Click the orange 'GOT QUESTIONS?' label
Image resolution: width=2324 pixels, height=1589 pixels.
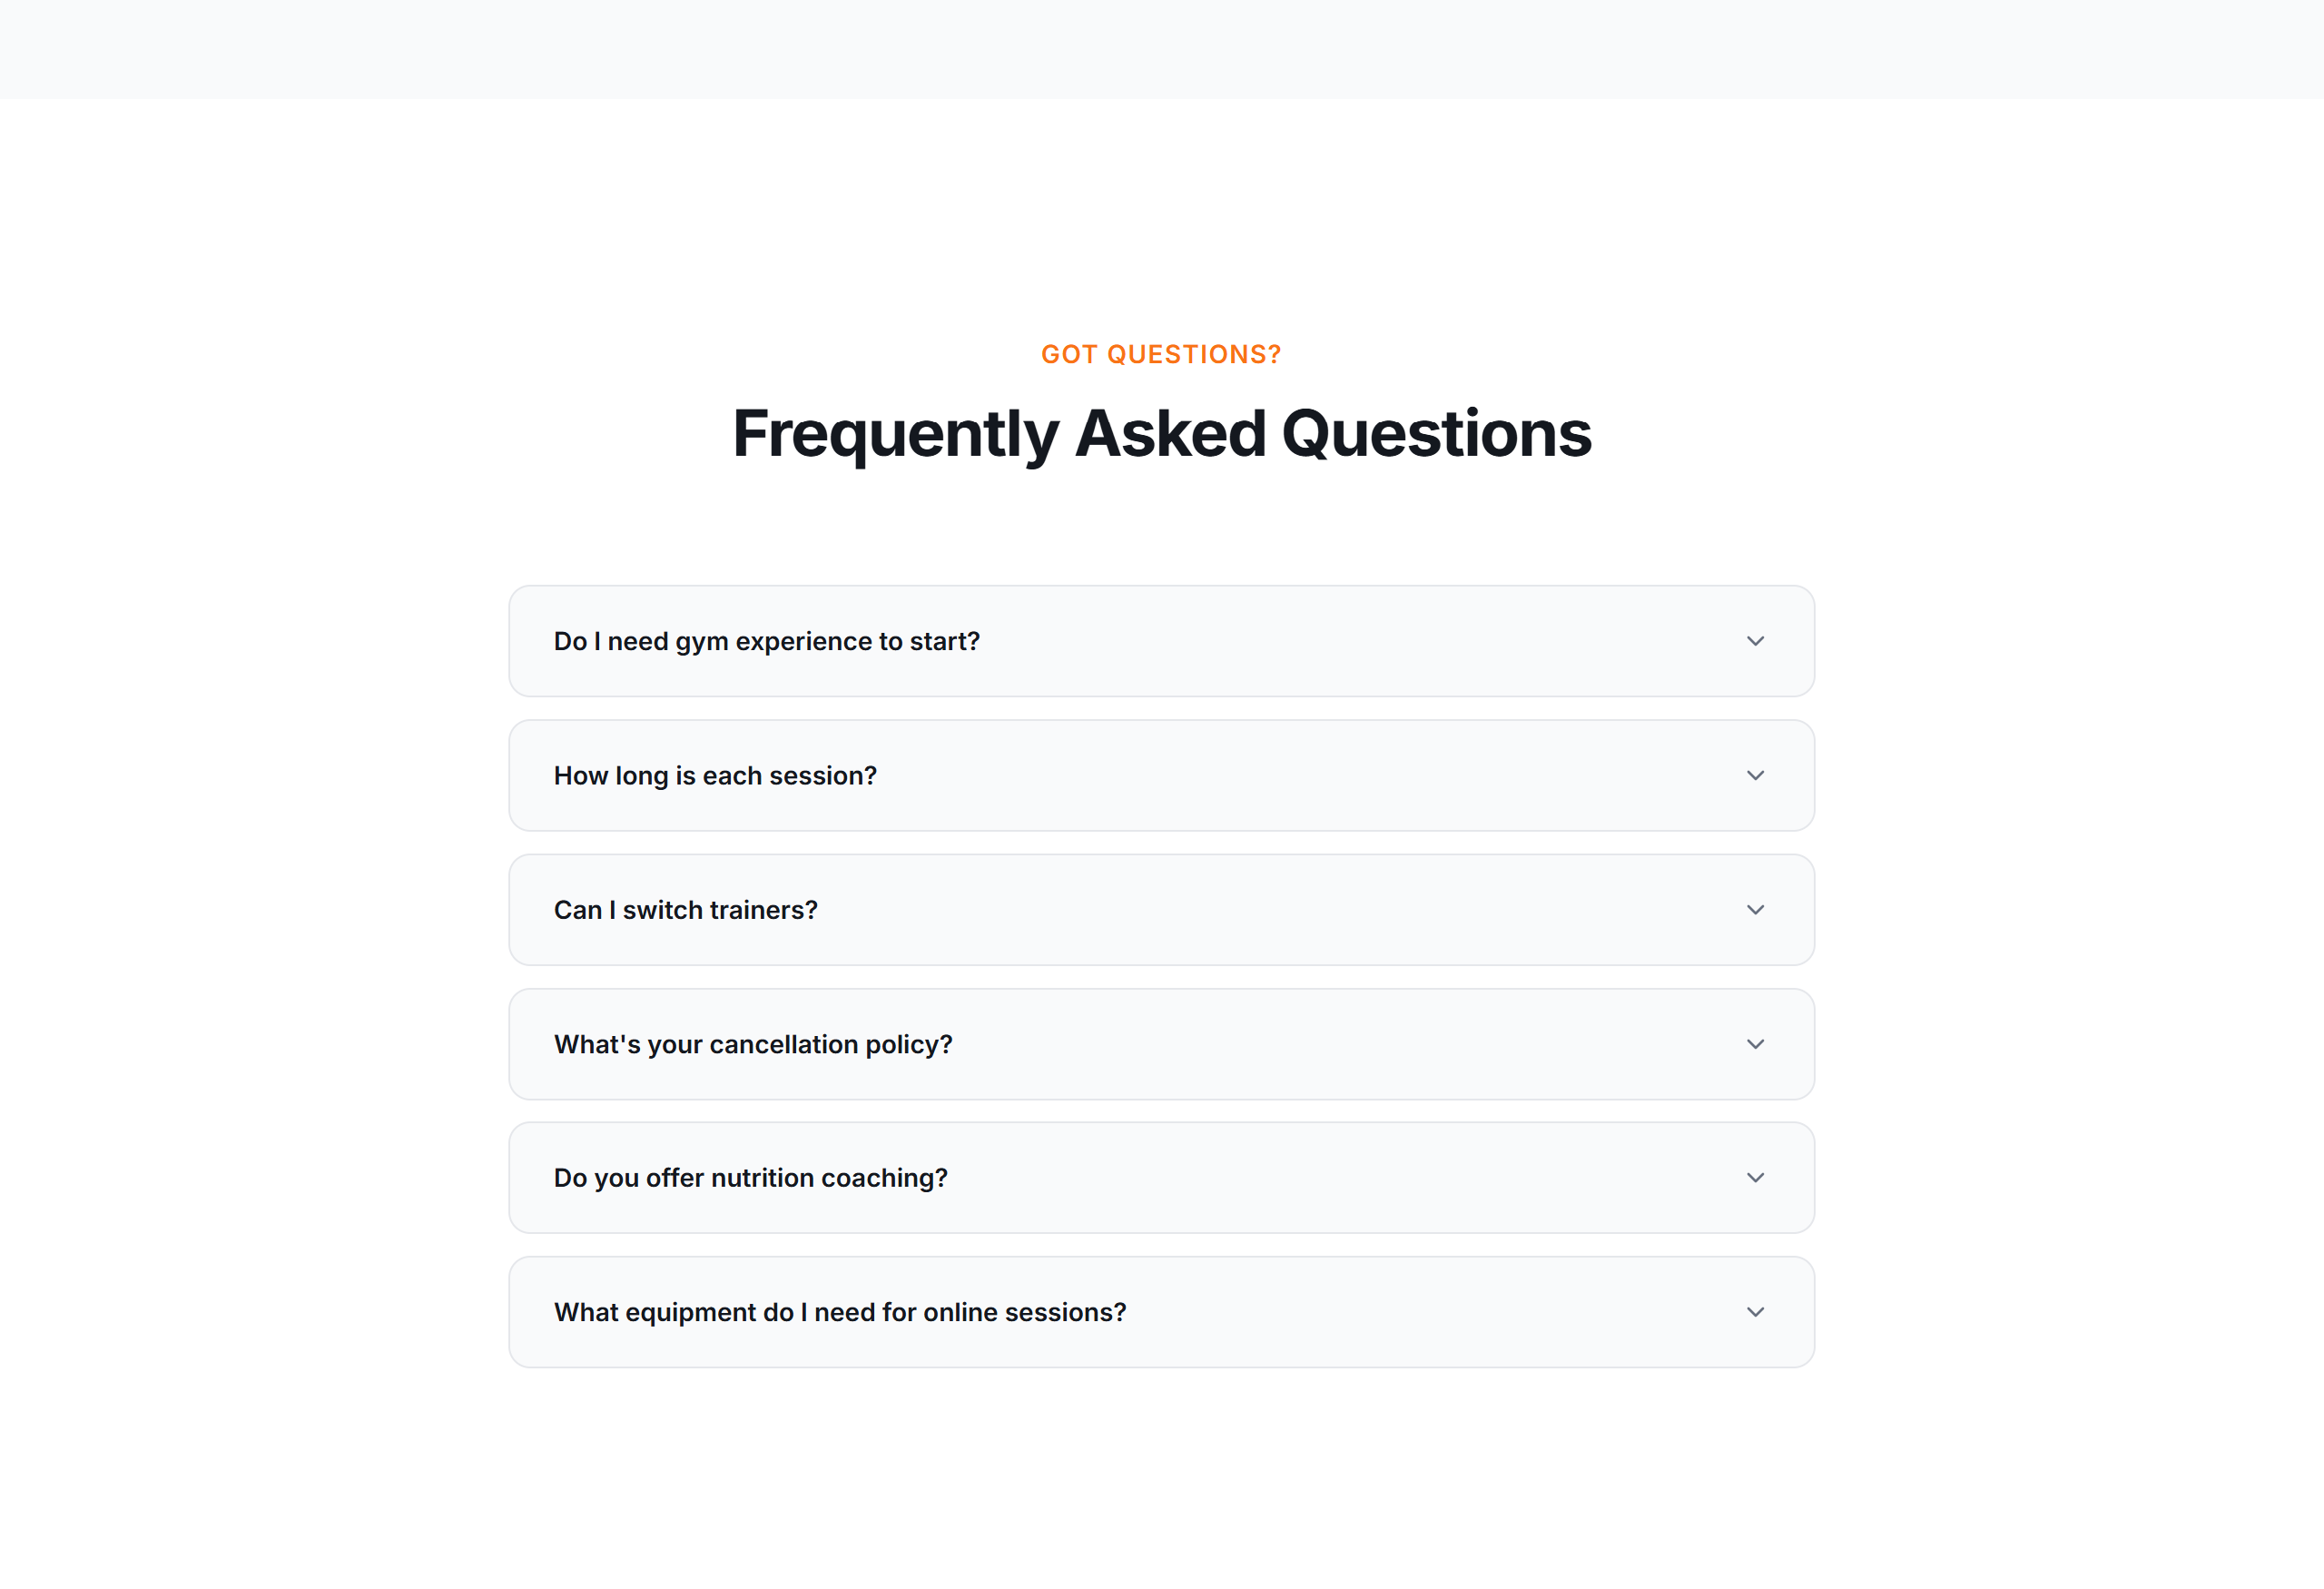[x=1161, y=354]
